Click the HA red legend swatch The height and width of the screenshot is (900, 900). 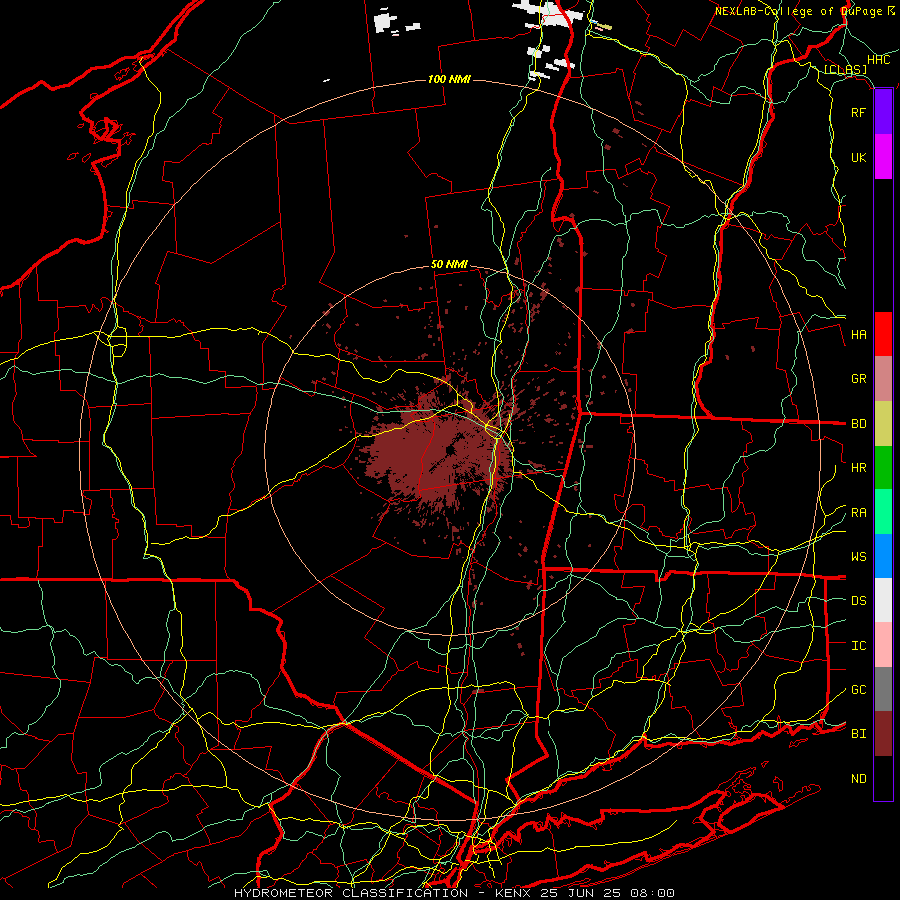[x=883, y=334]
